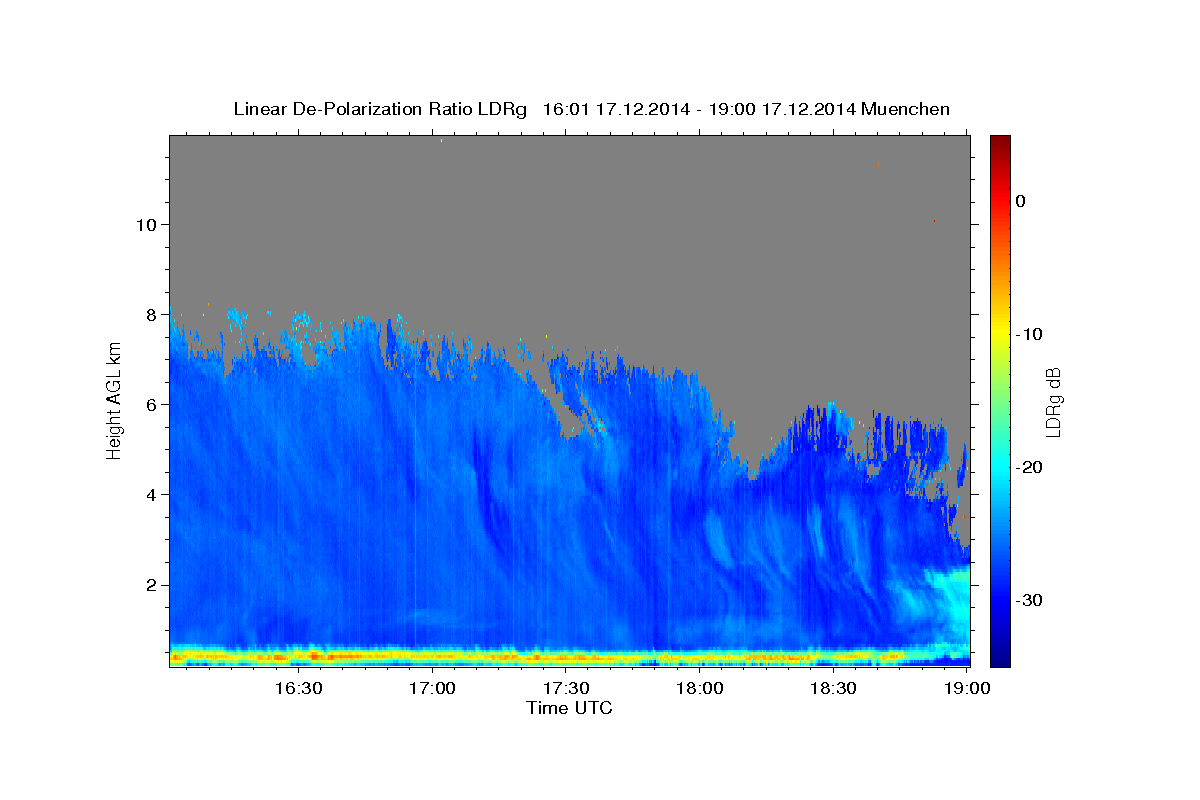Screen dimensions: 1200x800
Task: Click the colorbar value -20
Action: coord(1028,467)
